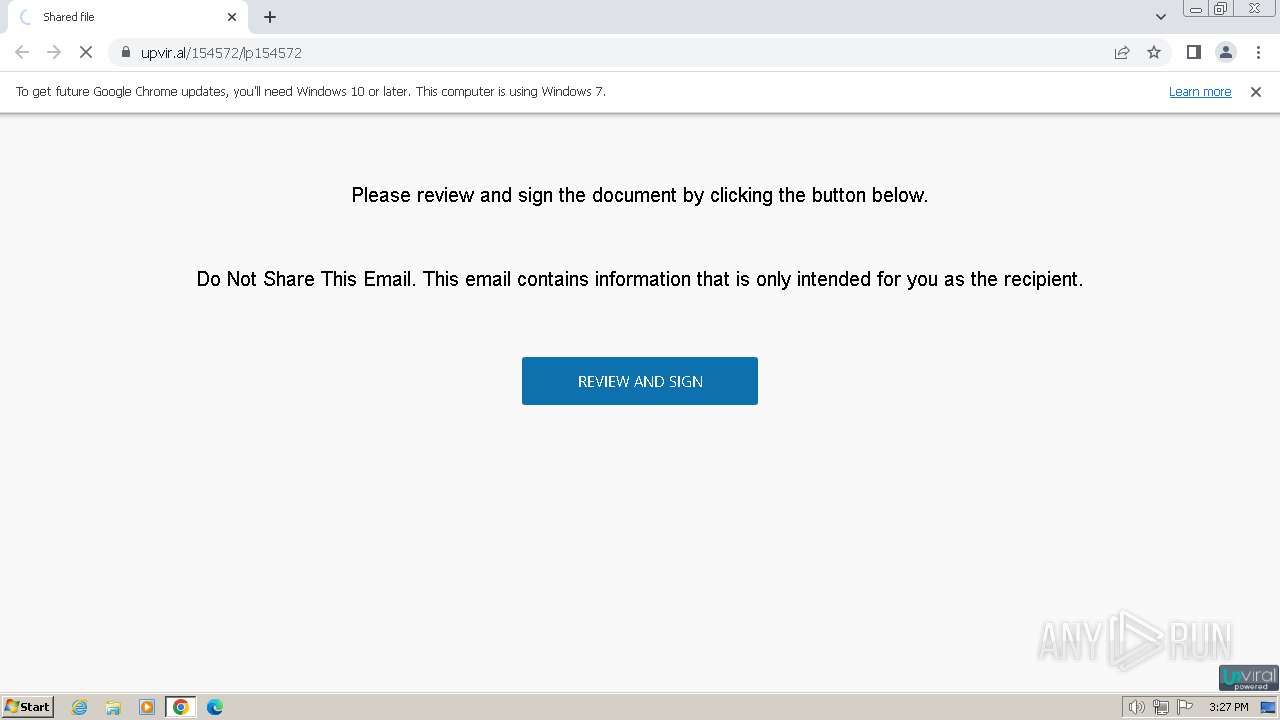
Task: Open a new tab
Action: coord(270,17)
